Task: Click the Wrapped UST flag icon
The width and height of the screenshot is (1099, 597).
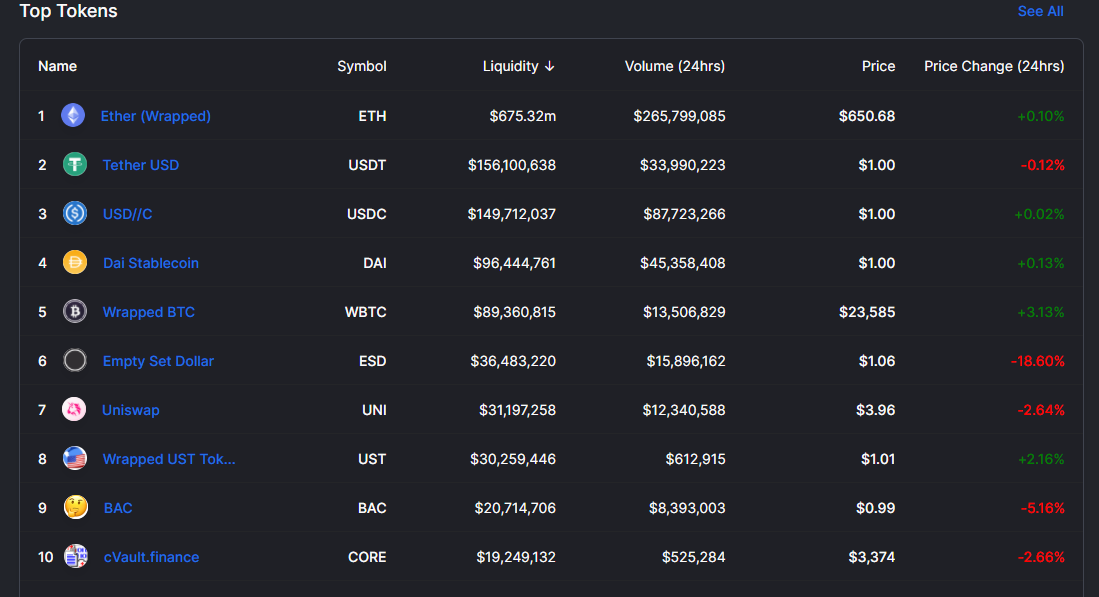Action: point(75,458)
